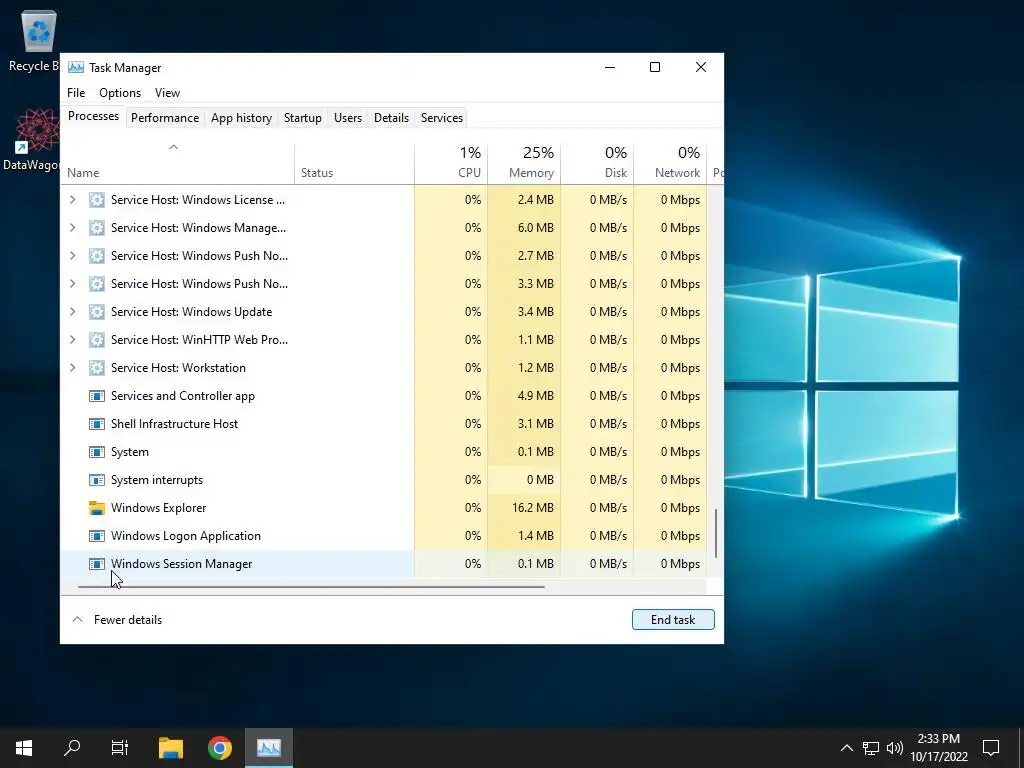
Task: Select the System interrupts process name
Action: tap(157, 480)
